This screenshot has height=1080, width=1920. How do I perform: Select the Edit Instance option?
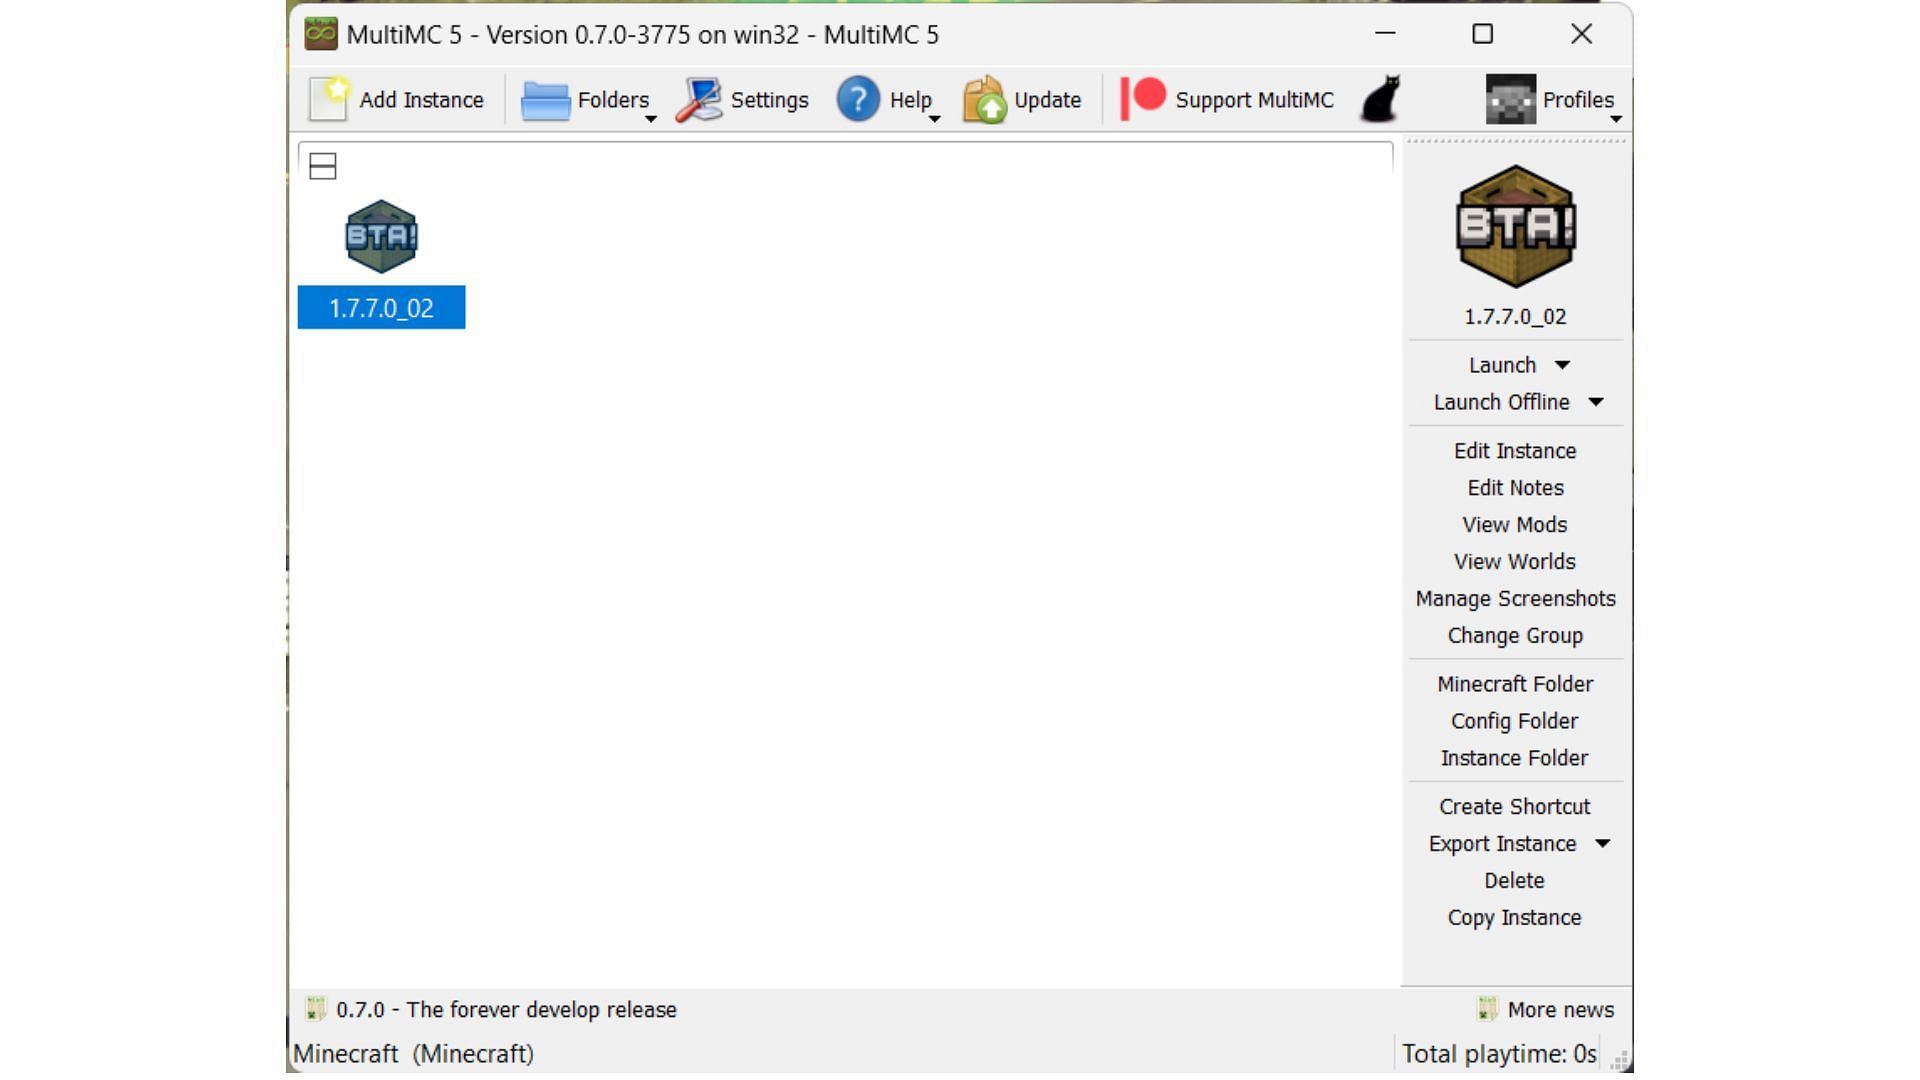point(1514,451)
